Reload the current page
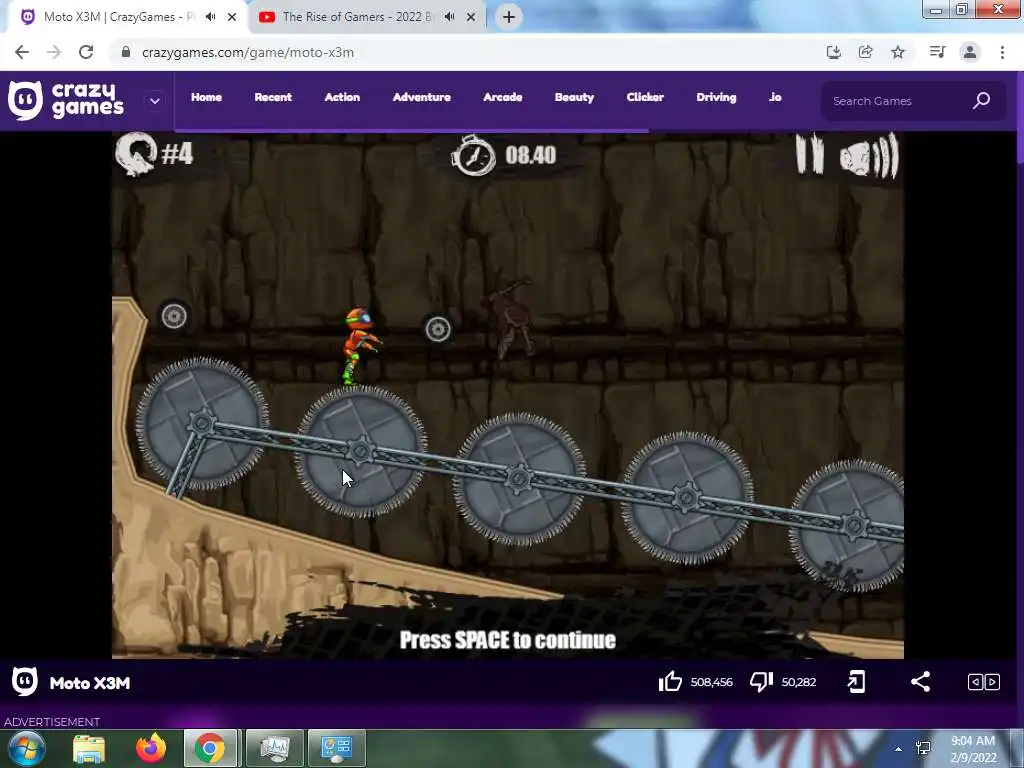 (x=86, y=52)
